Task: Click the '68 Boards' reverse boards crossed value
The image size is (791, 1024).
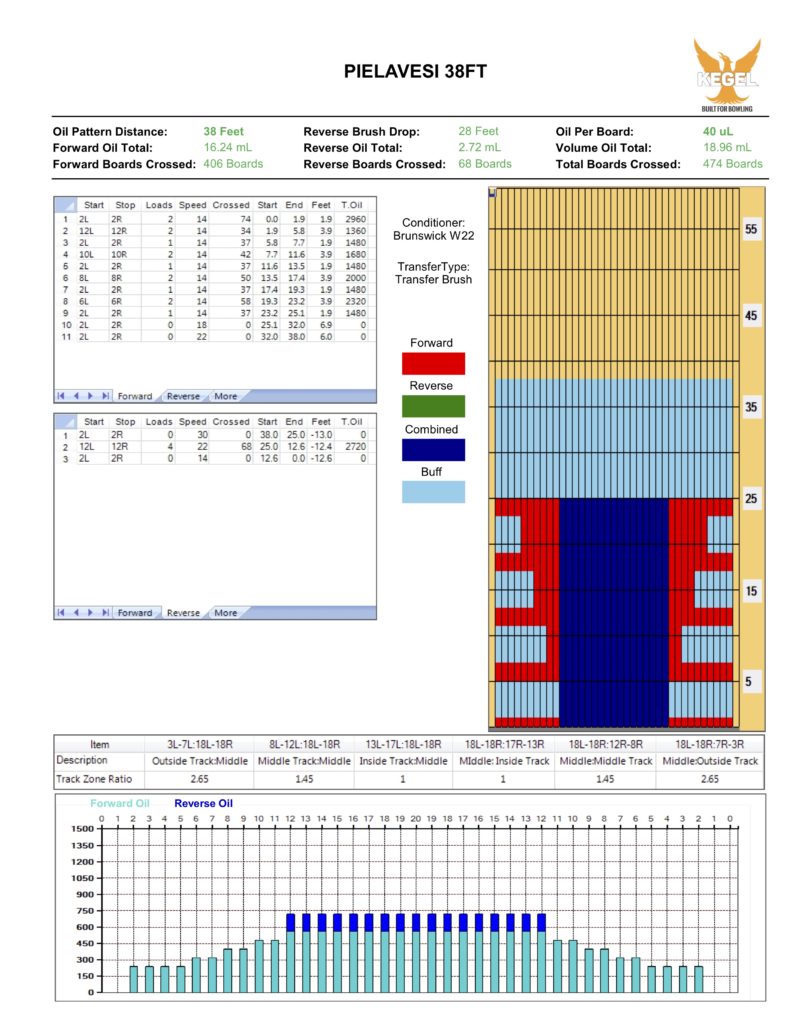Action: pyautogui.click(x=485, y=164)
